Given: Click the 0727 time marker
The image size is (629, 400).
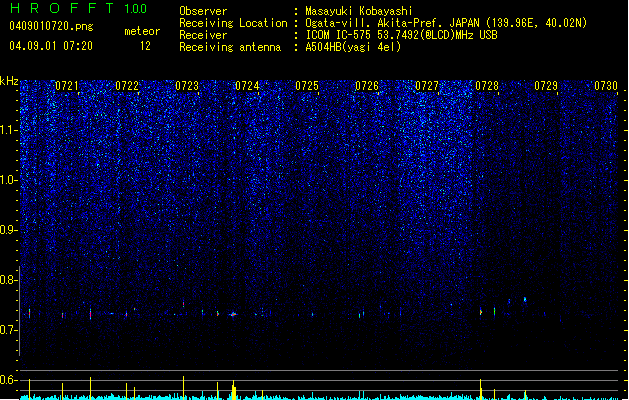Looking at the screenshot, I should click(427, 86).
